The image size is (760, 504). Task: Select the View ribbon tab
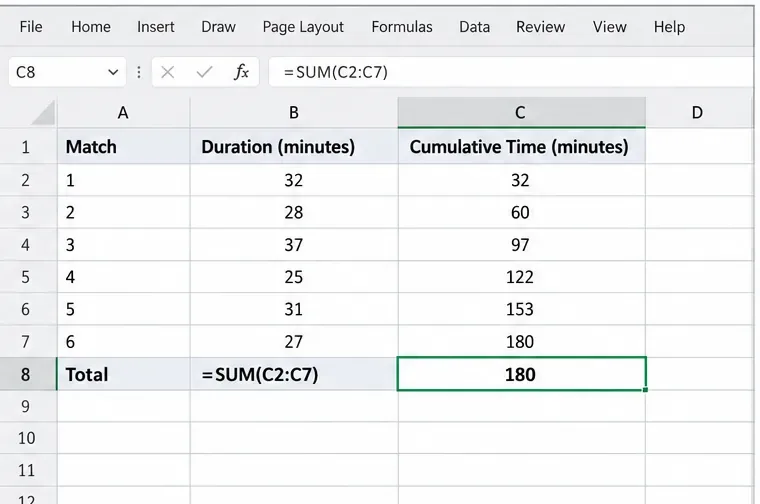tap(609, 27)
